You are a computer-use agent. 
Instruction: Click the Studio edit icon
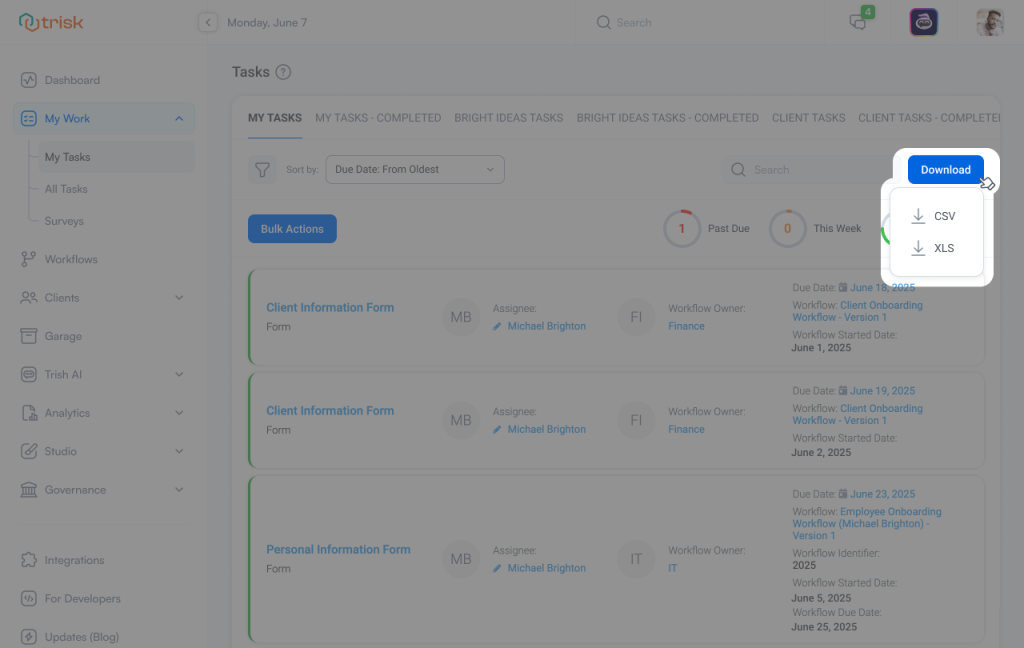[x=29, y=451]
